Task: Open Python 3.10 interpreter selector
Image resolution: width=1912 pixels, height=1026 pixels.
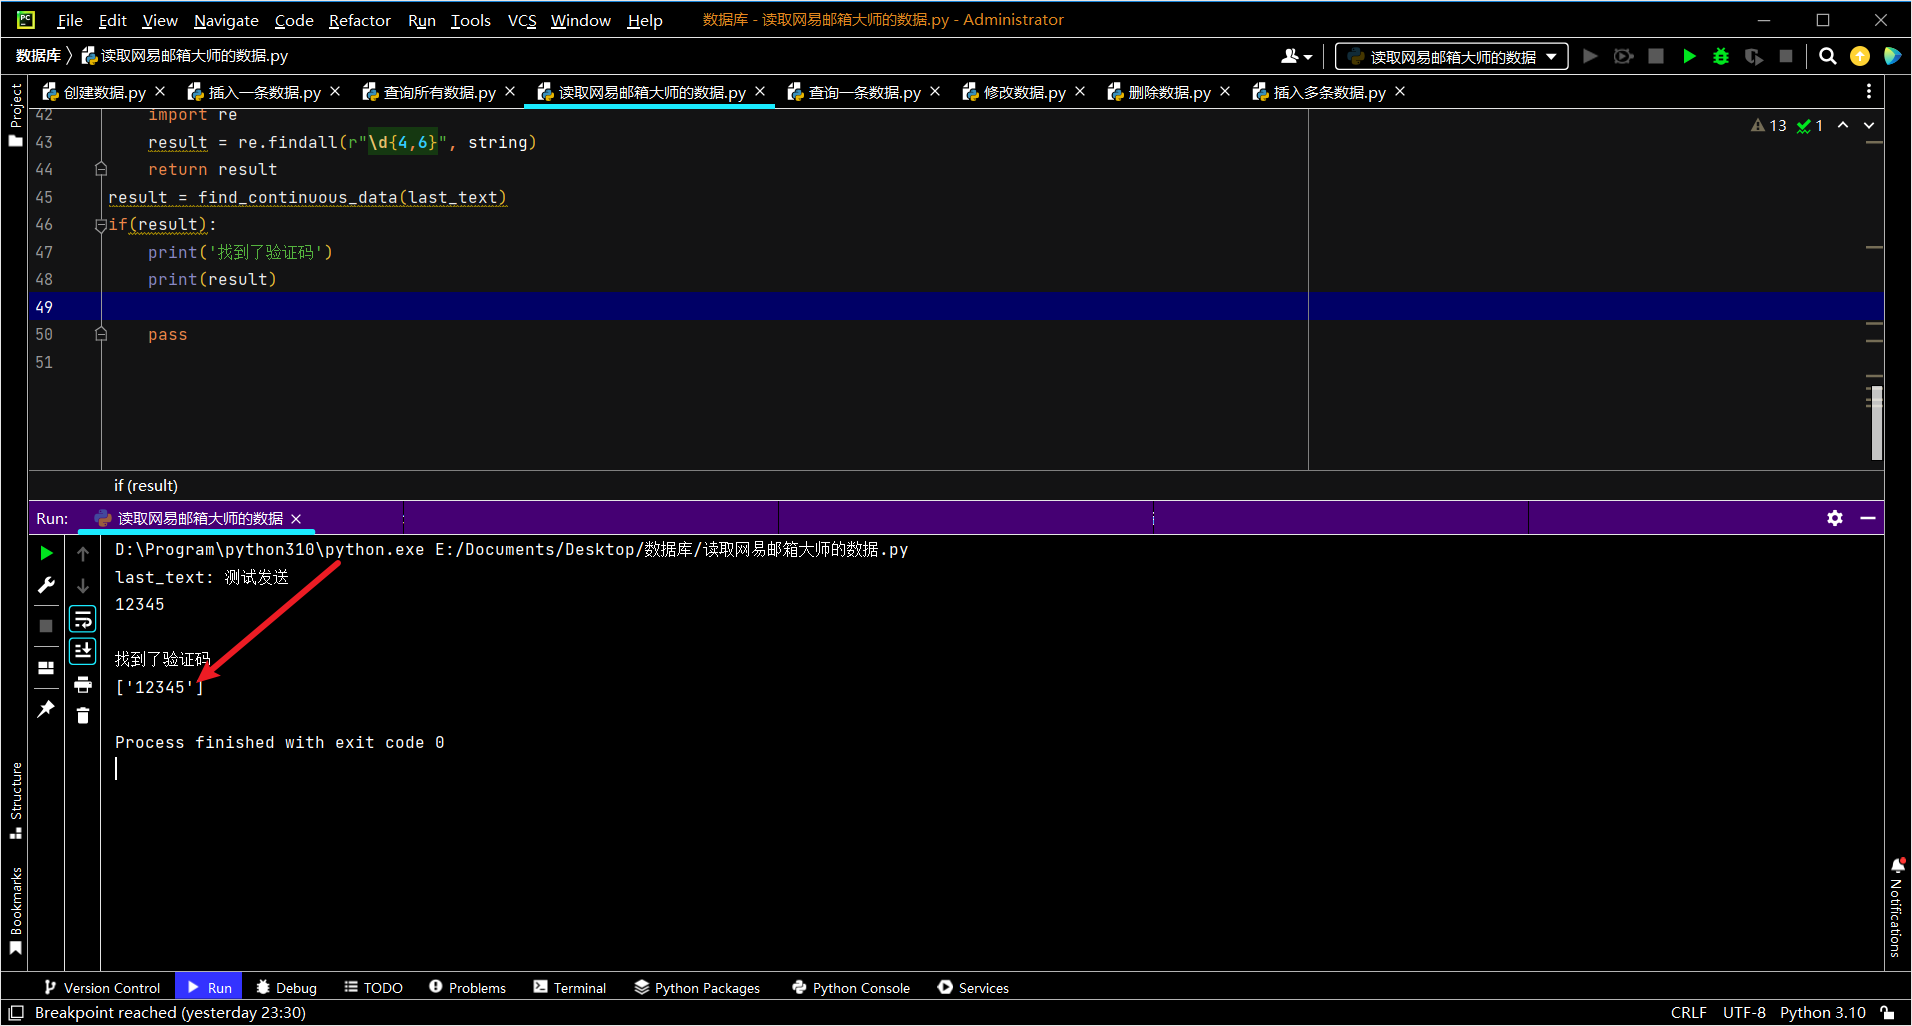Action: click(x=1823, y=1013)
